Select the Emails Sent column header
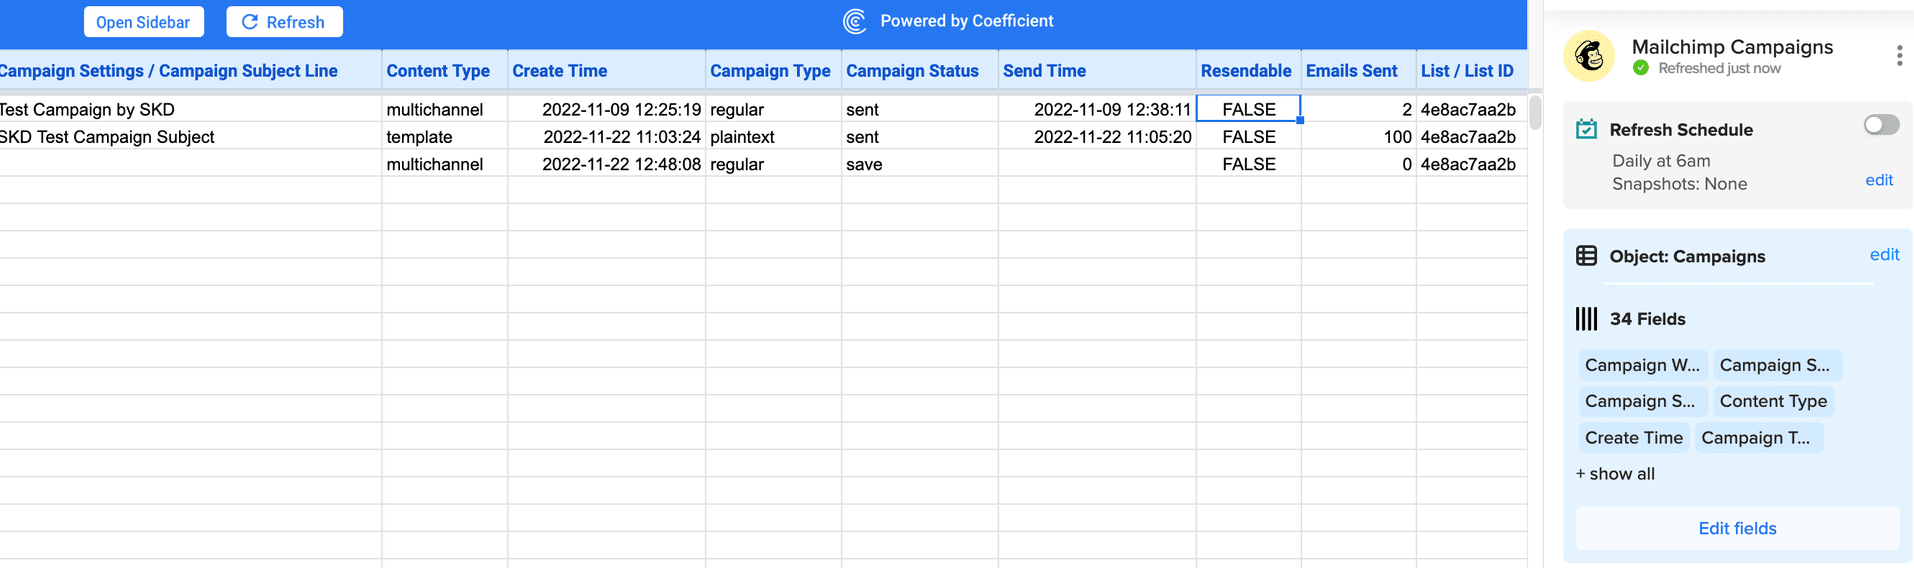Screen dimensions: 1914x568 click(x=1358, y=71)
